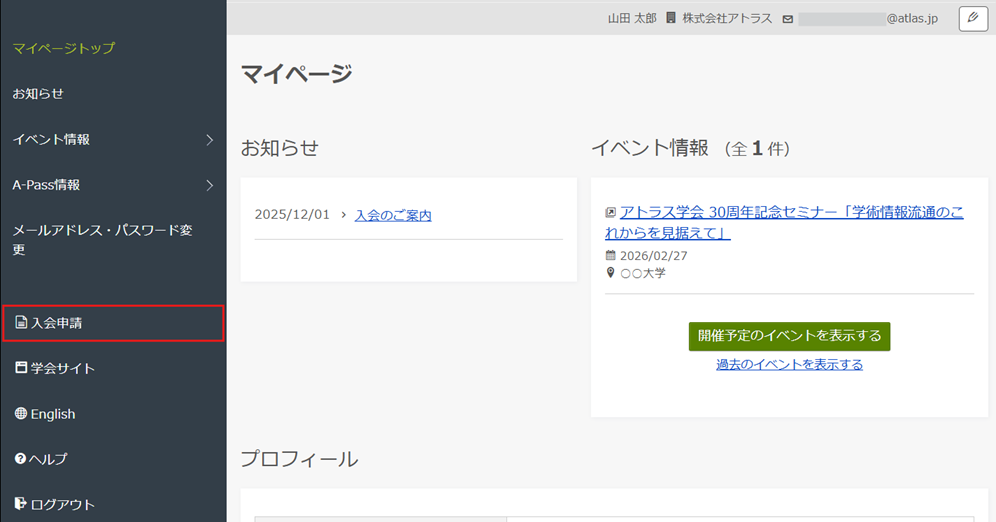Open the アトラス学会 30周年記念セミナー event link
This screenshot has width=996, height=522.
pos(784,222)
